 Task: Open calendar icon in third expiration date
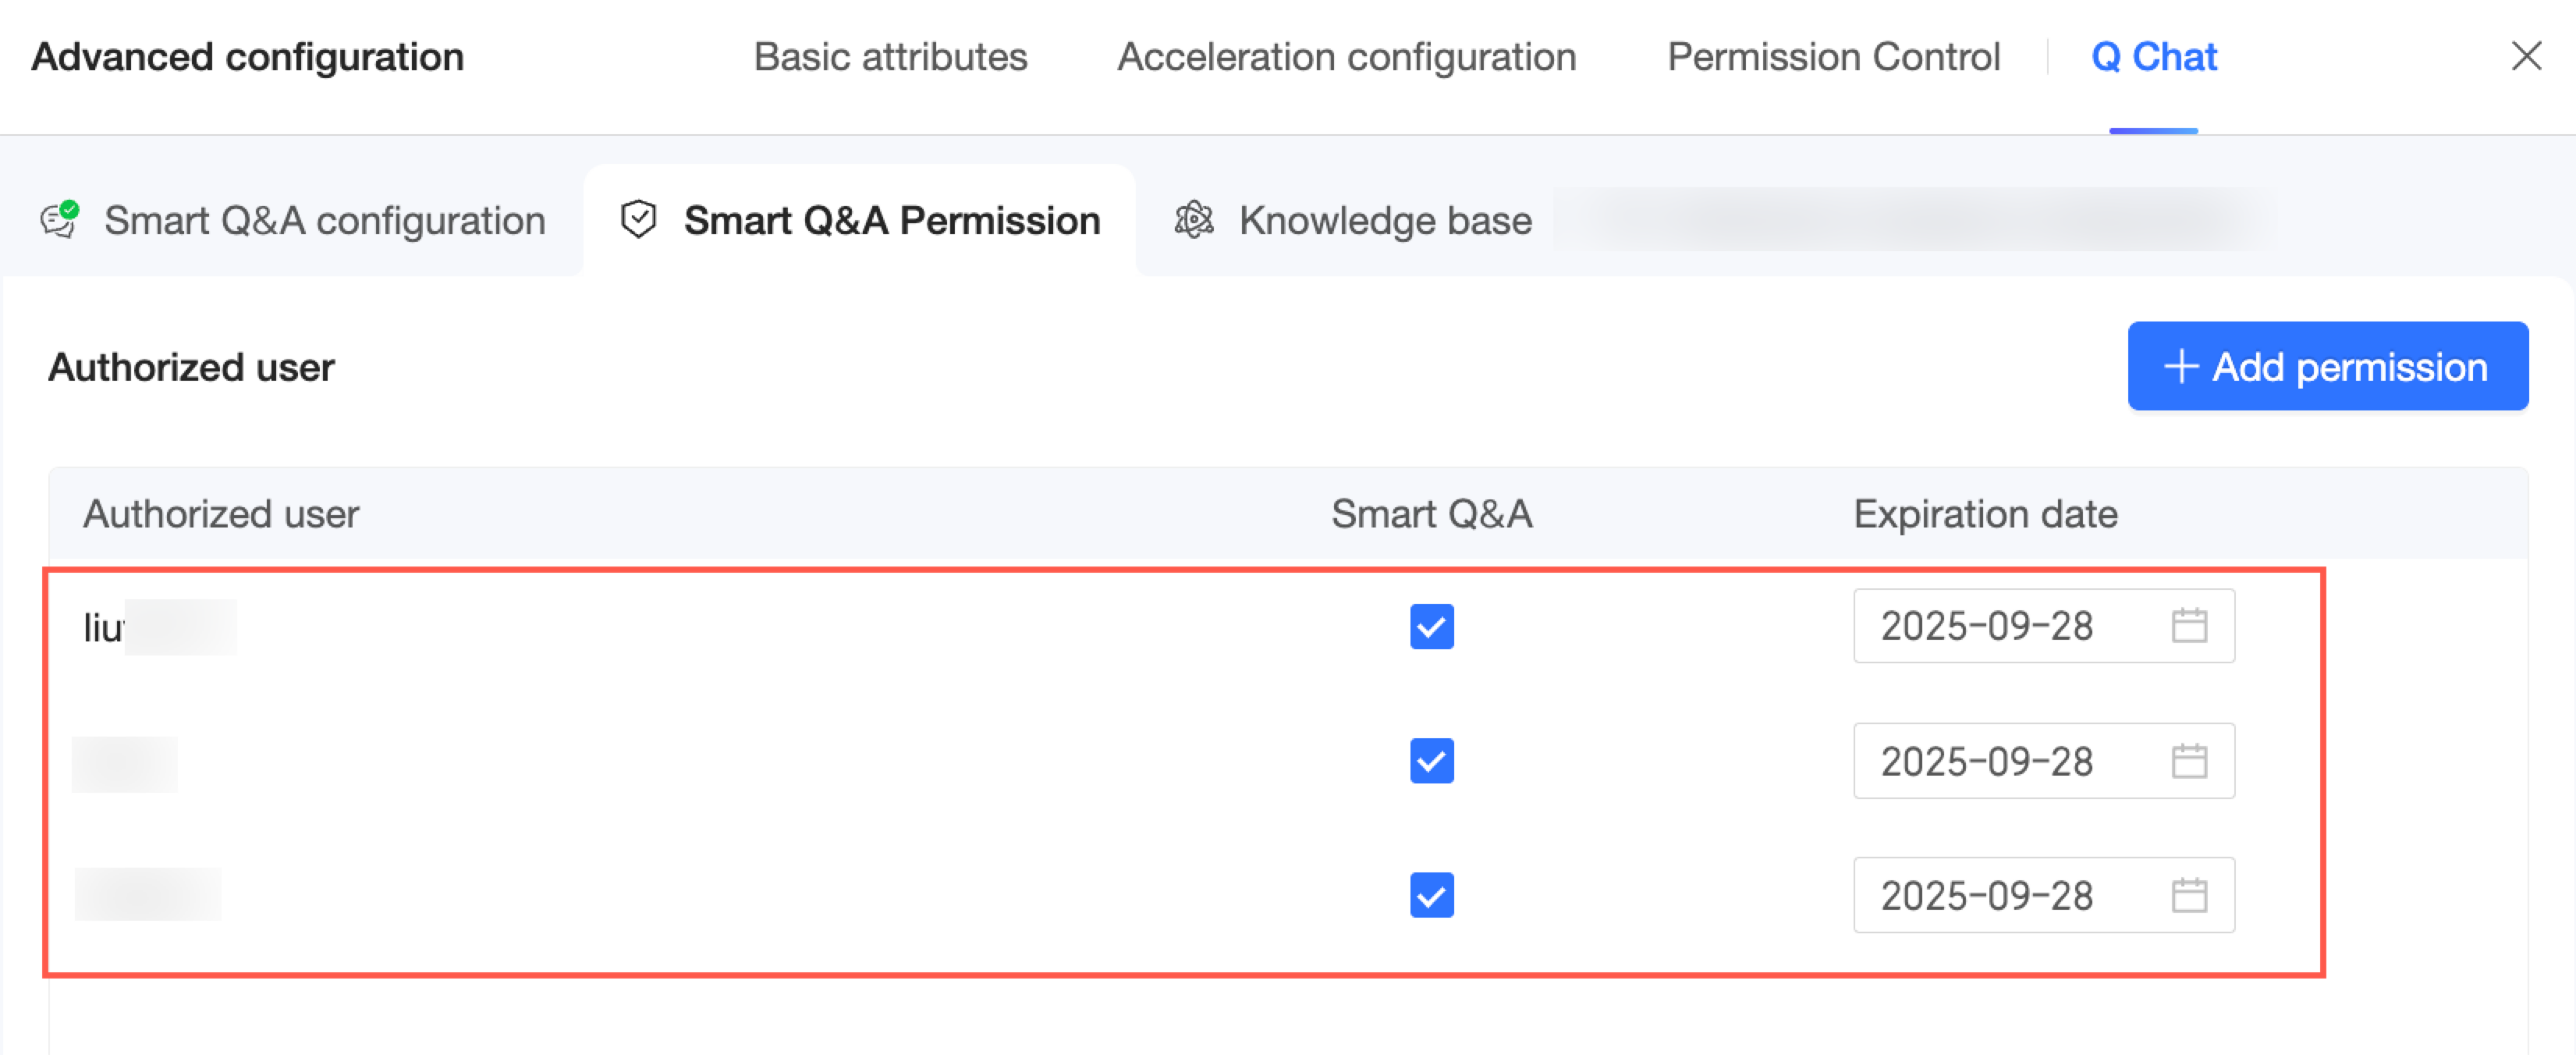pos(2189,895)
